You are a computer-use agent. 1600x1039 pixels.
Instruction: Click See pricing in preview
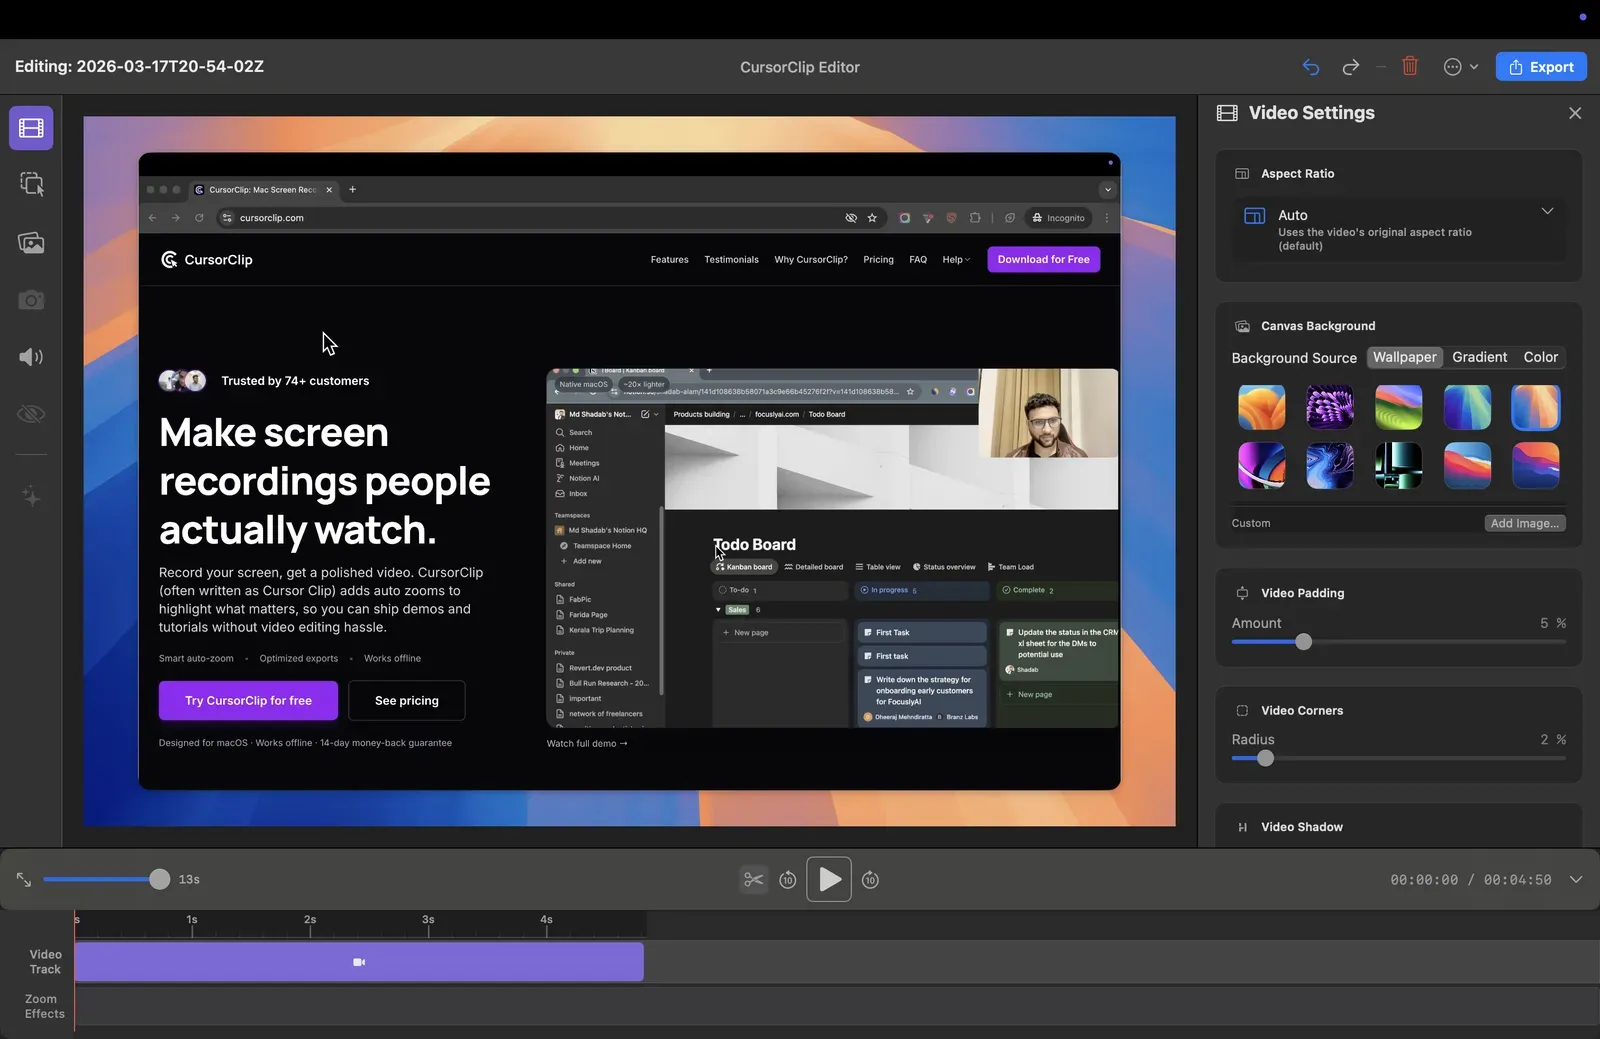407,701
